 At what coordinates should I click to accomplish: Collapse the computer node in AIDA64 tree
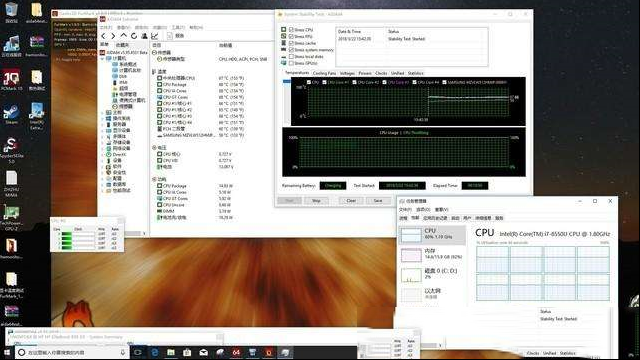coord(102,58)
